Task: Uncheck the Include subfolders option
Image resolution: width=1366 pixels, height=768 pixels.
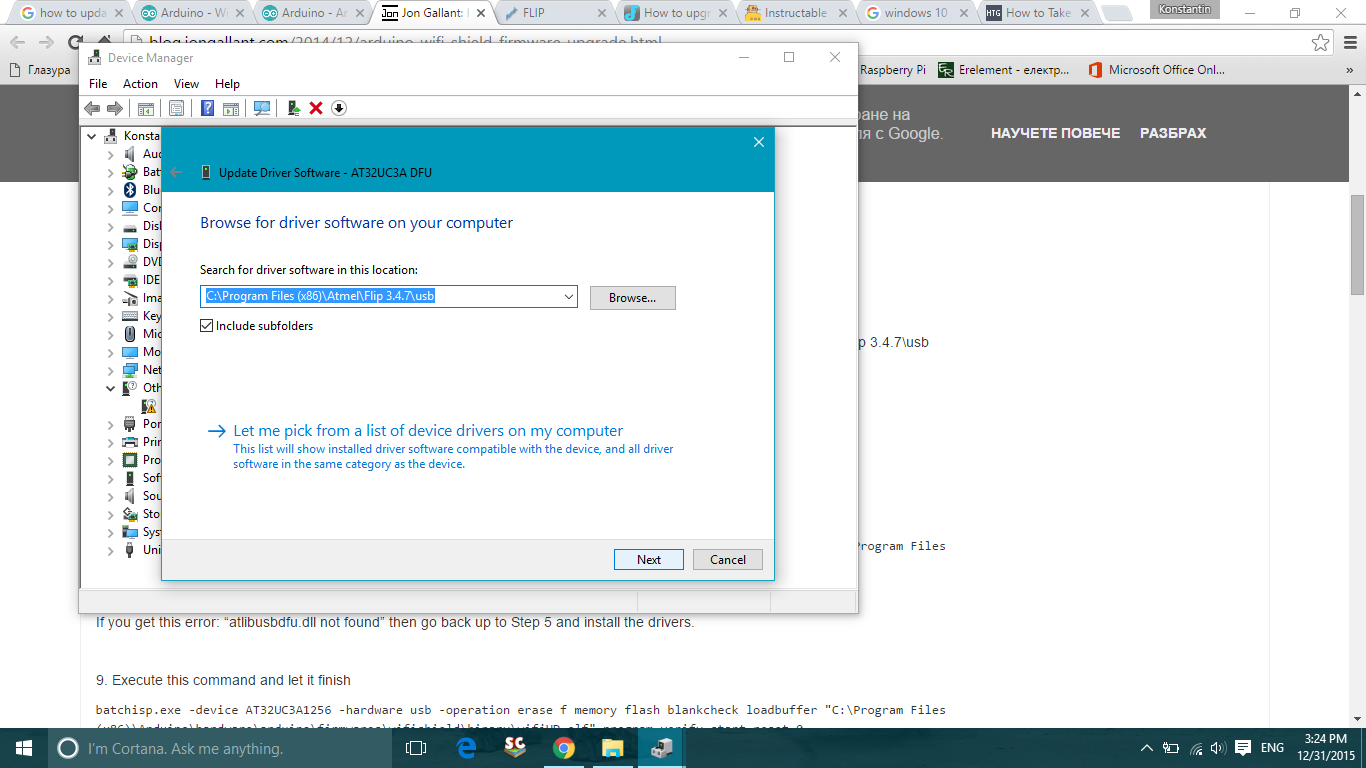Action: click(x=206, y=325)
